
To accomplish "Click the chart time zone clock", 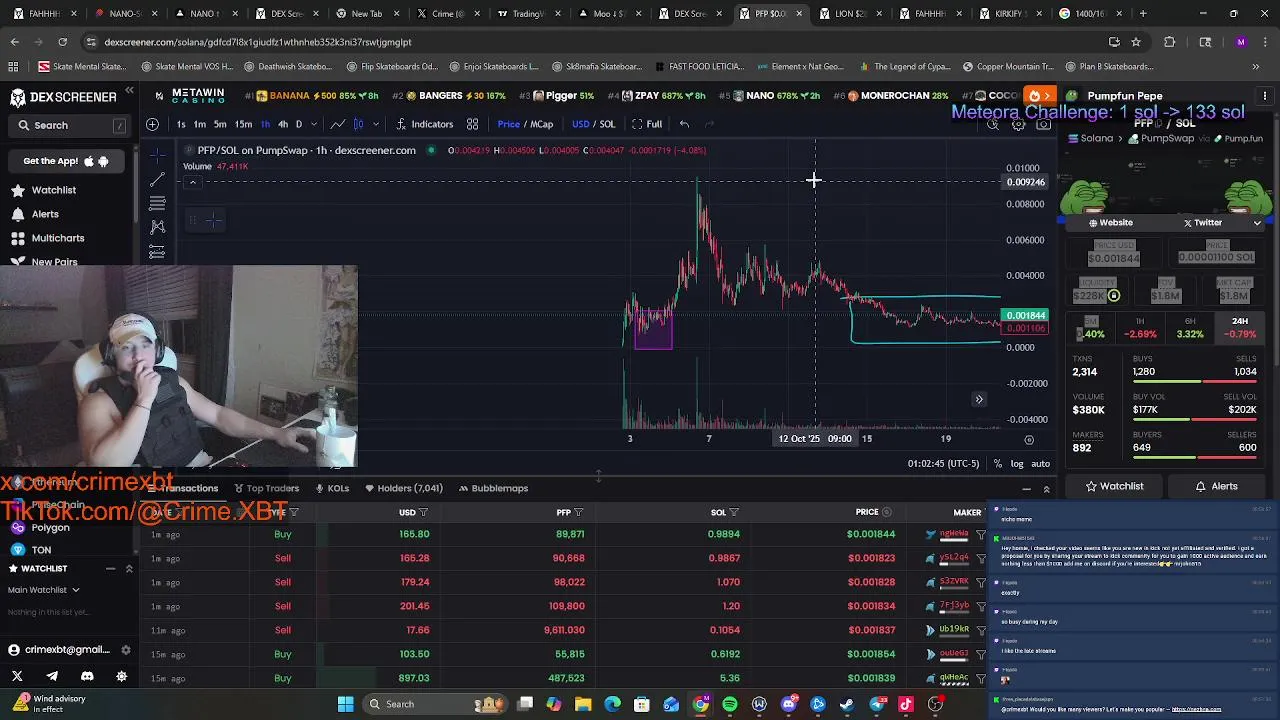I will click(944, 464).
